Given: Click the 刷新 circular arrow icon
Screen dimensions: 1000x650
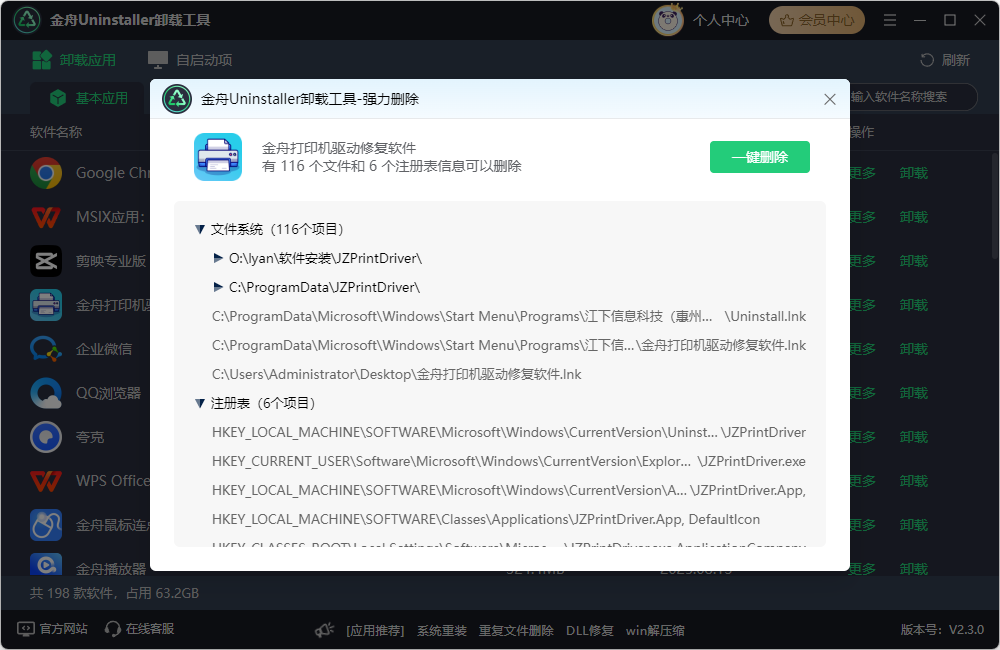Looking at the screenshot, I should pyautogui.click(x=927, y=60).
